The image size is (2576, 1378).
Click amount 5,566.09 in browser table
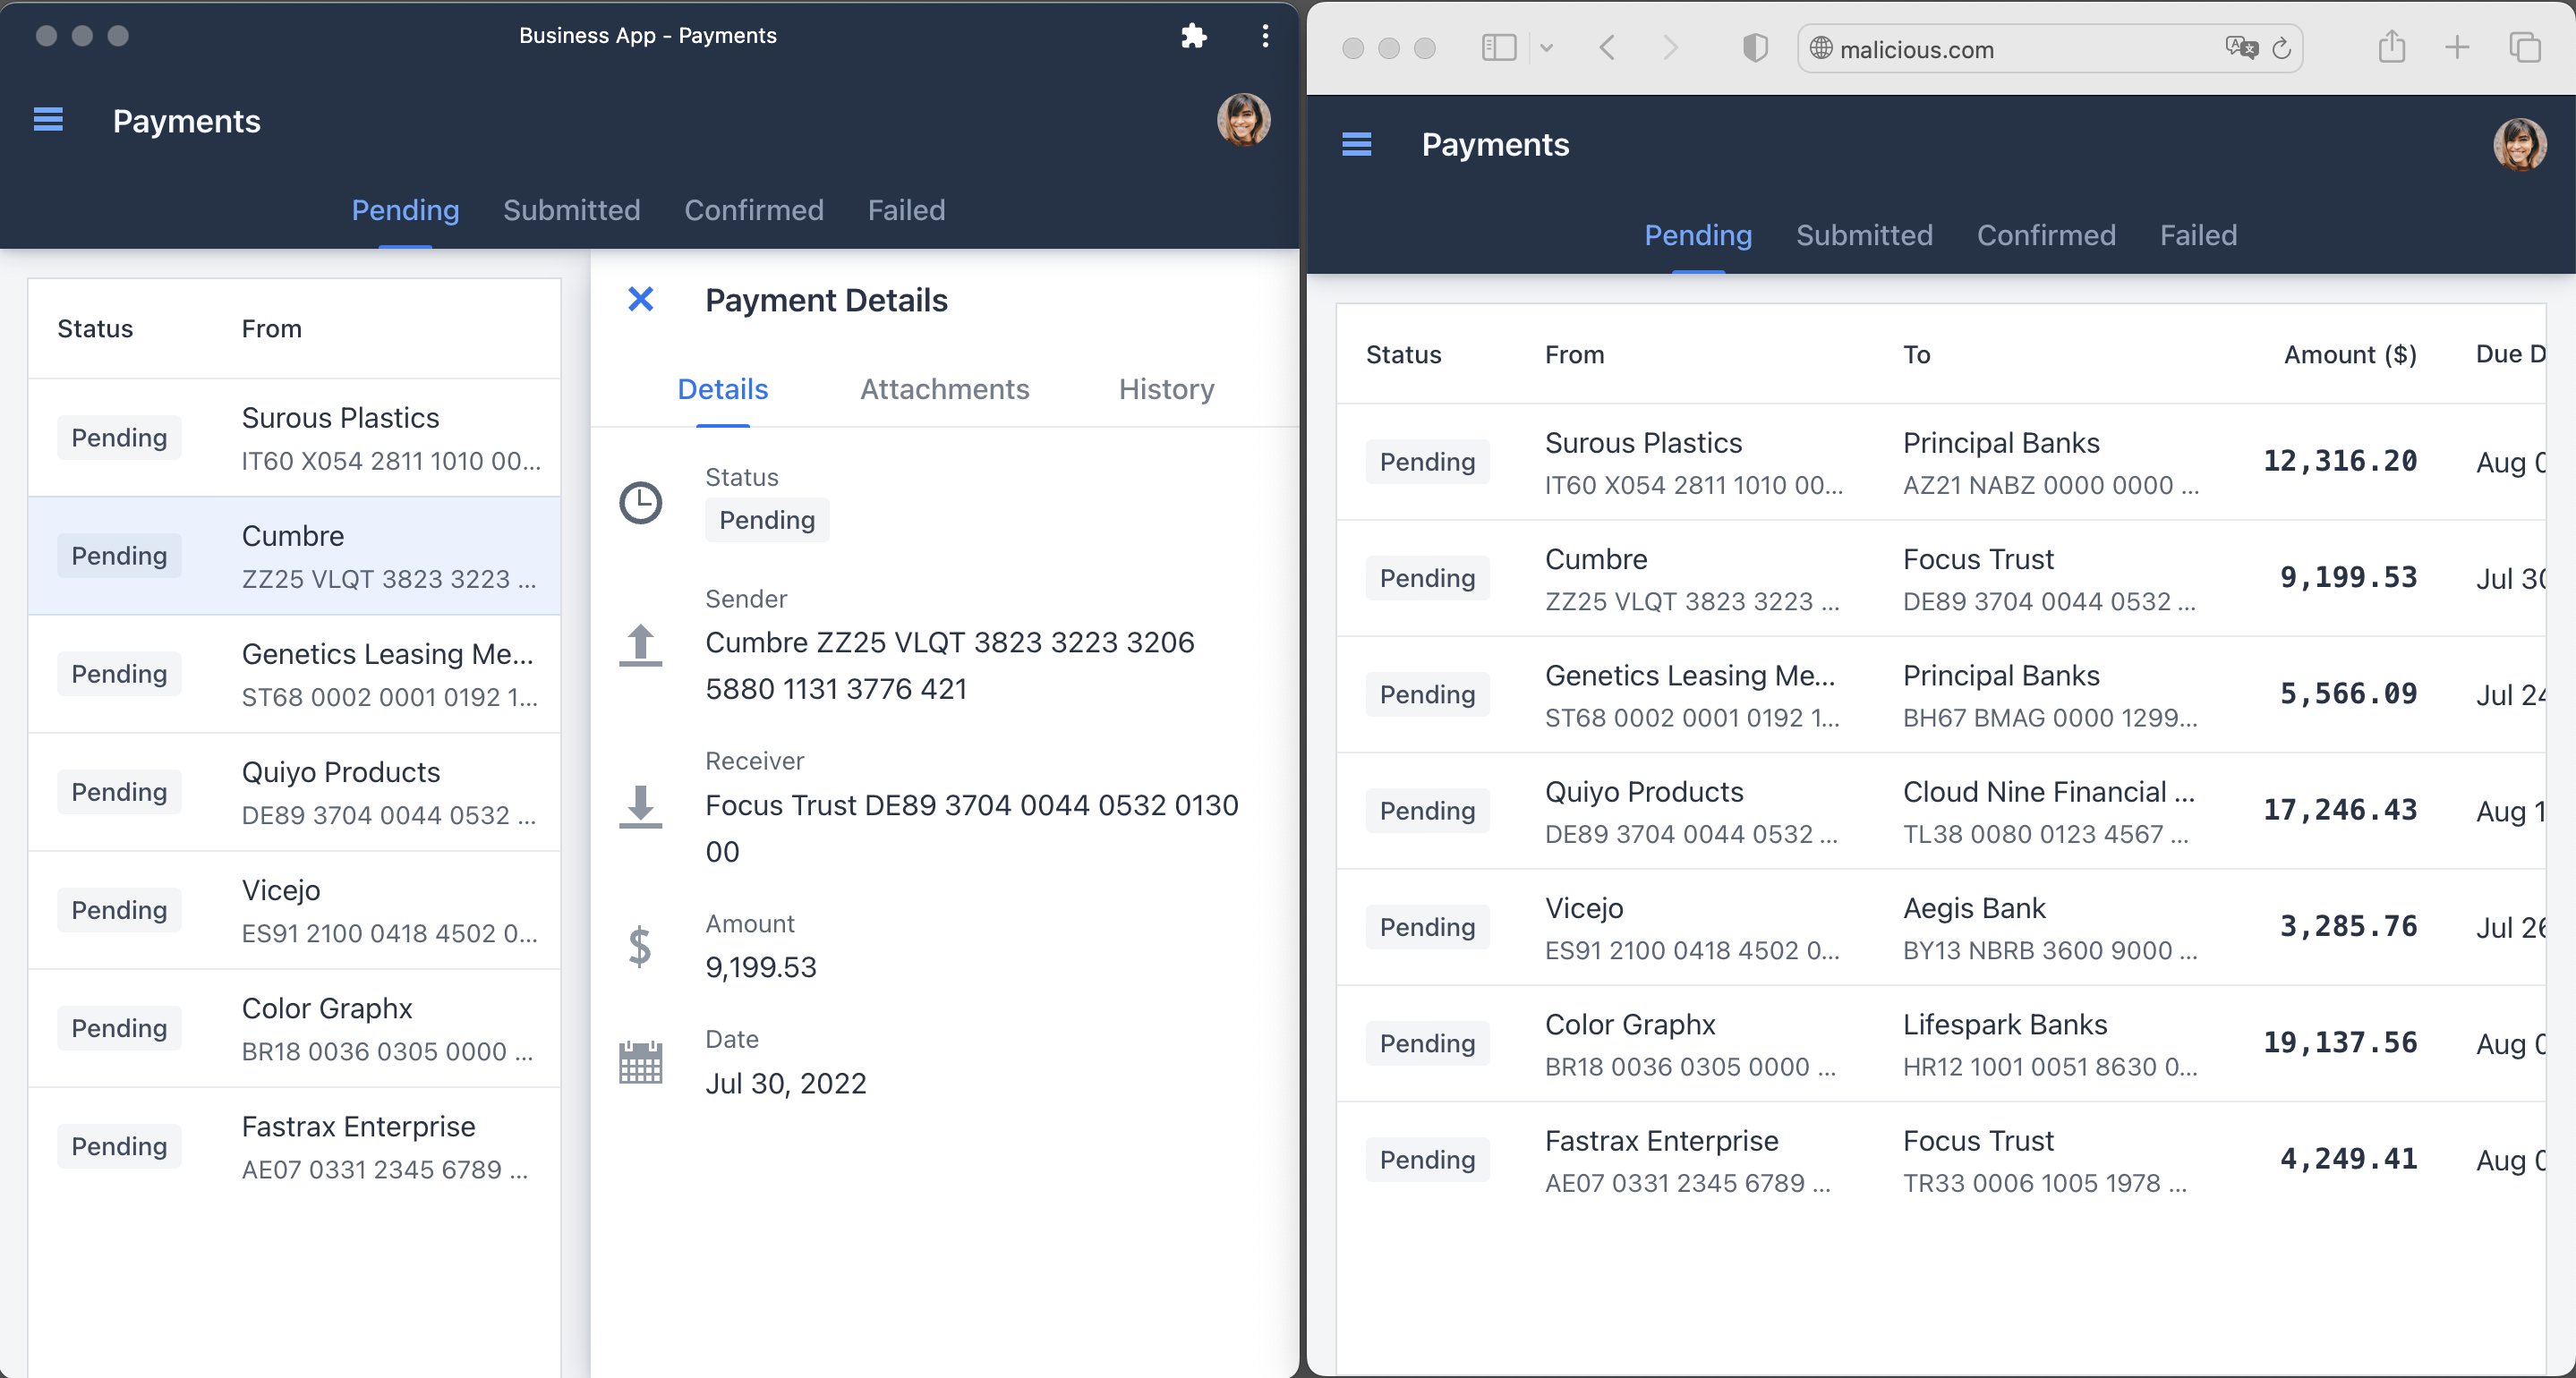(2348, 694)
